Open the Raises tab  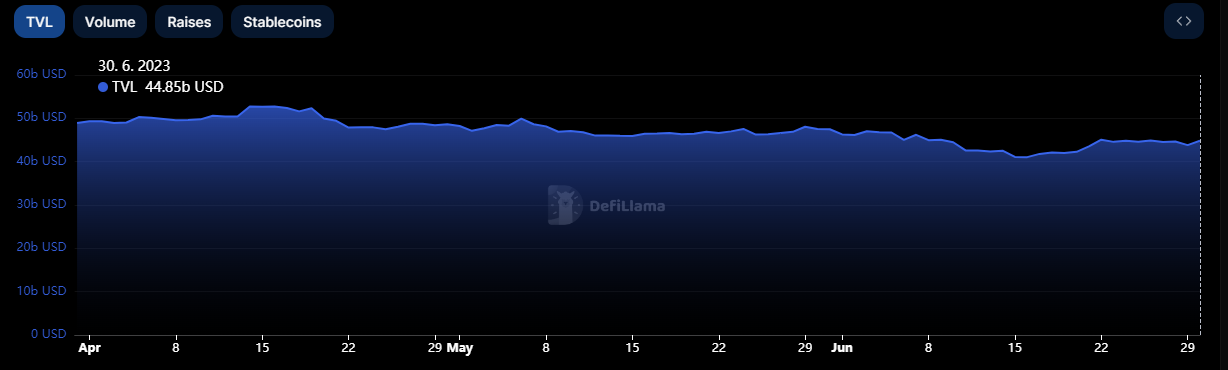(x=189, y=21)
